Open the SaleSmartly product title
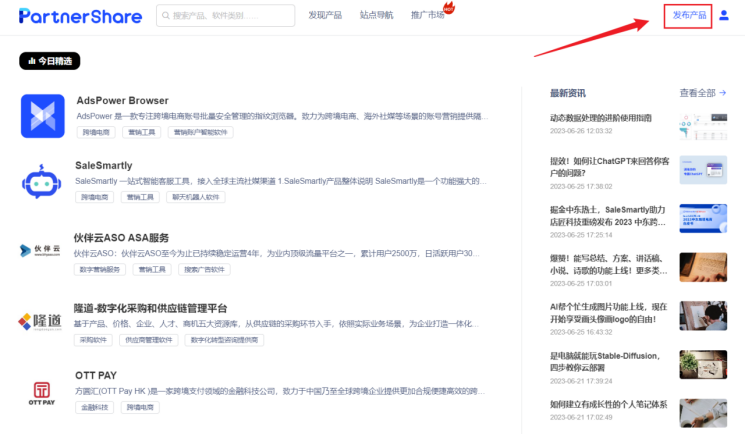Viewport: 745px width, 434px height. [x=104, y=165]
